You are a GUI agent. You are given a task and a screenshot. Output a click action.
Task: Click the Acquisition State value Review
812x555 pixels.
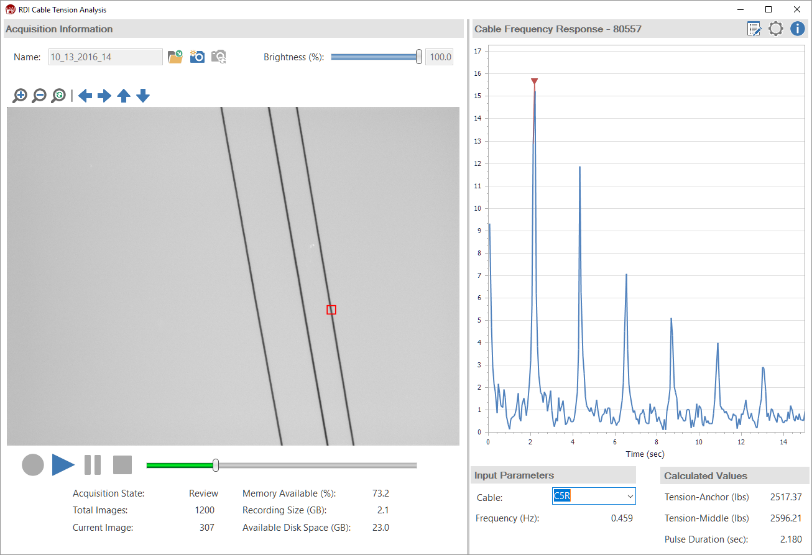coord(204,493)
